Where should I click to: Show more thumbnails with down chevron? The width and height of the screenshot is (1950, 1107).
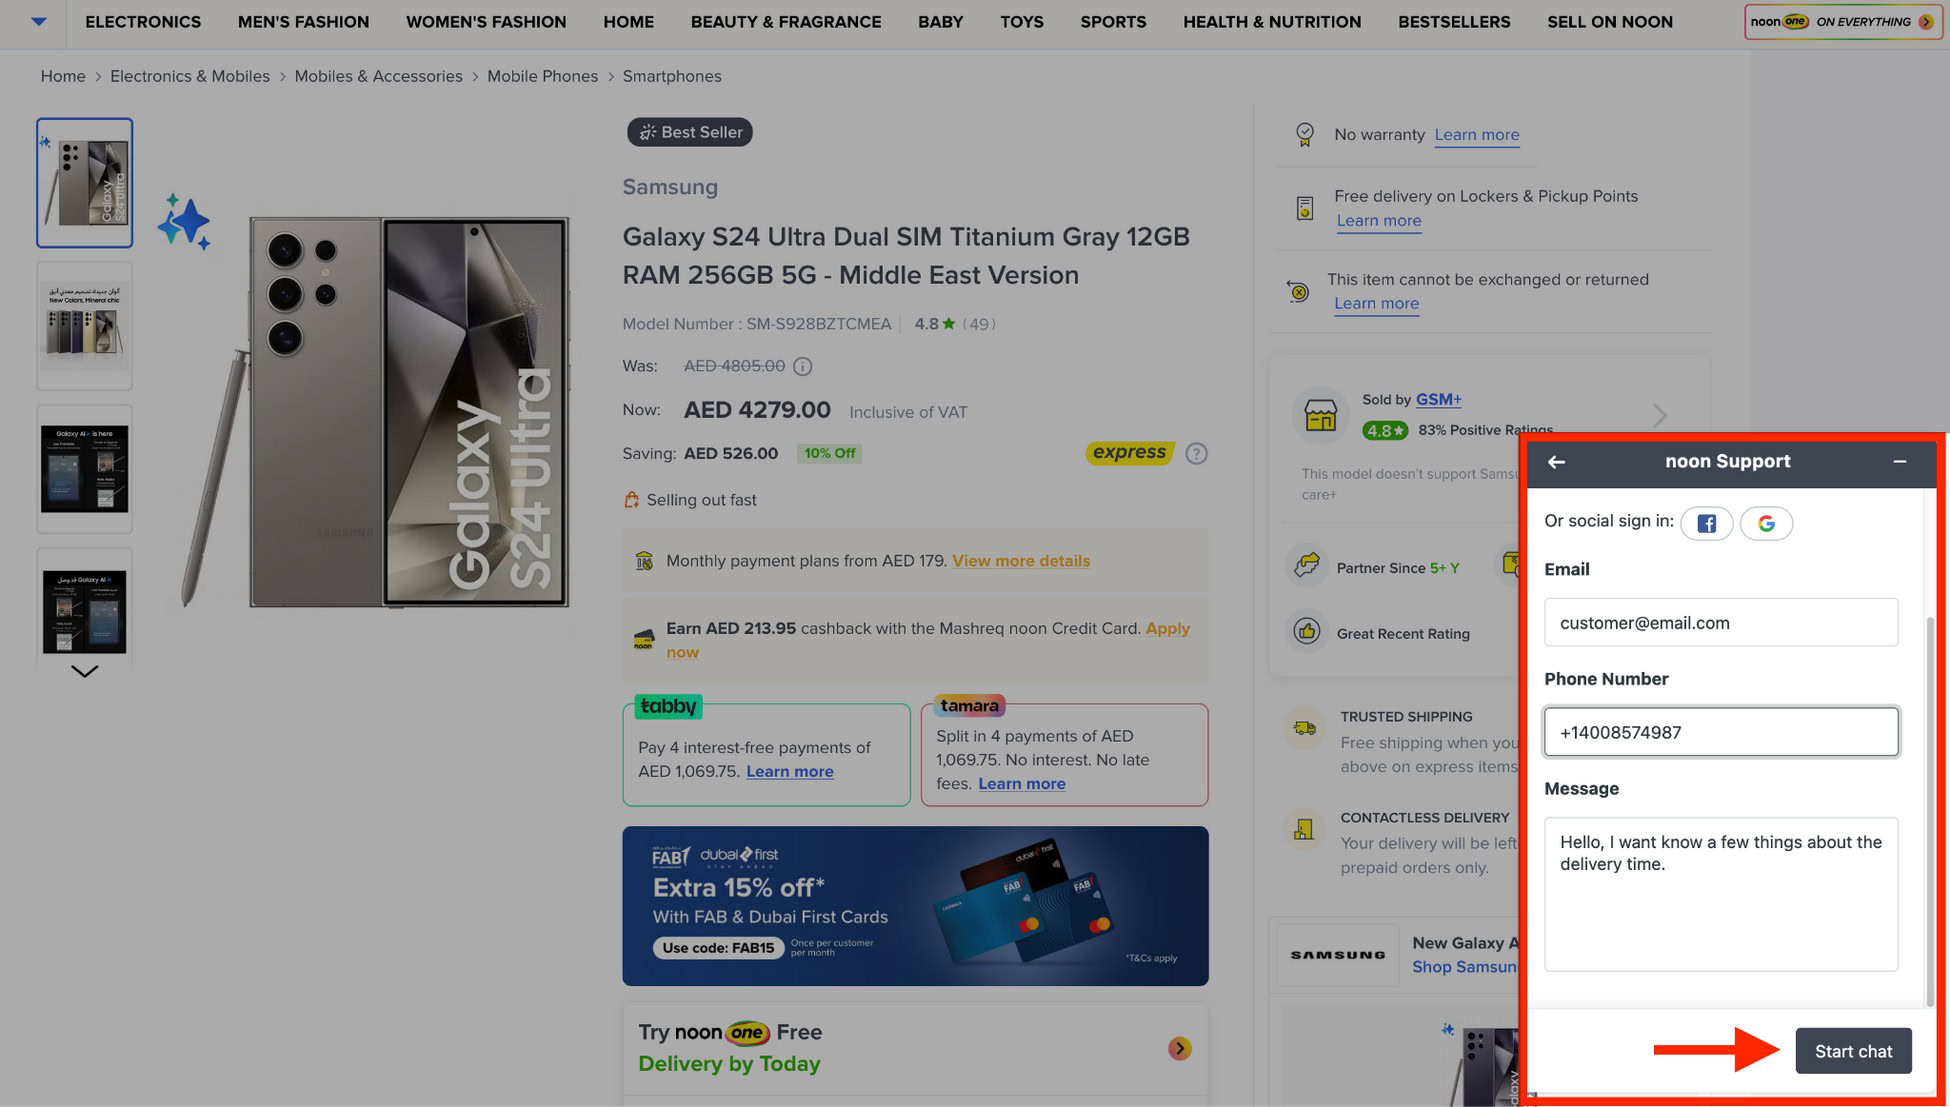85,671
